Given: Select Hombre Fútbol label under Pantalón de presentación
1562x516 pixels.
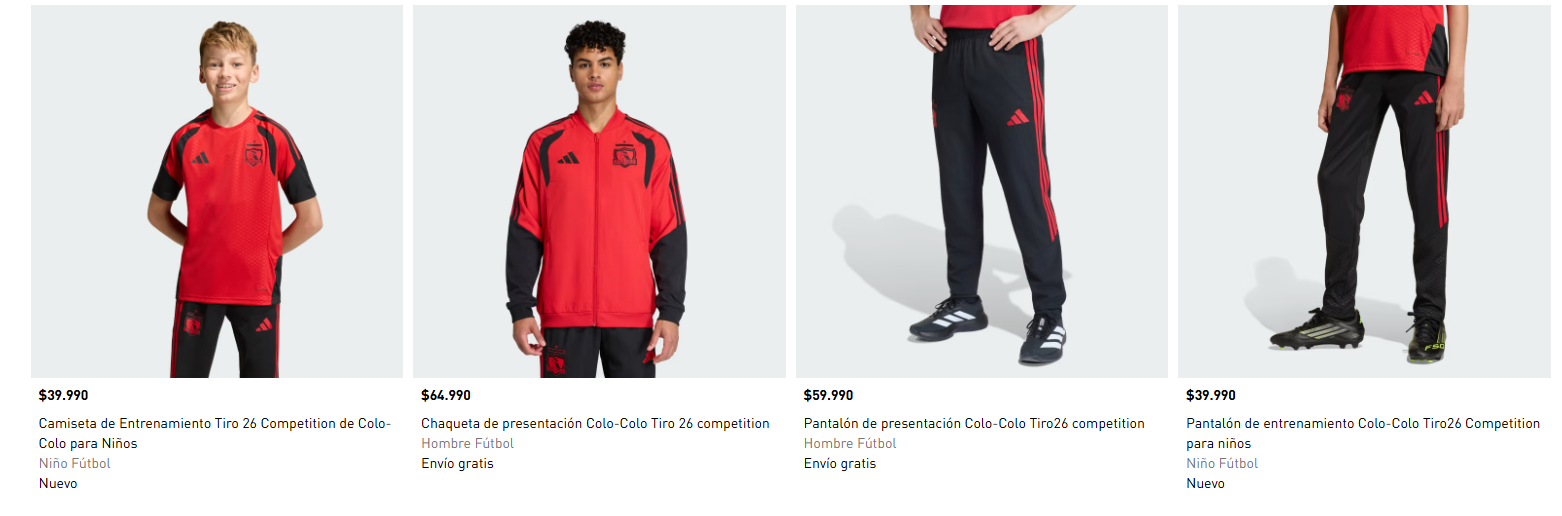Looking at the screenshot, I should (850, 443).
